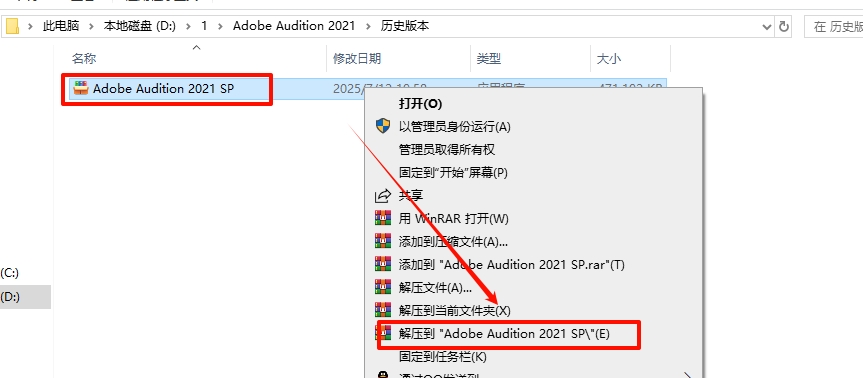Select 以管理员身份运行(A) menu entry
Screen dimensions: 863x378
455,127
